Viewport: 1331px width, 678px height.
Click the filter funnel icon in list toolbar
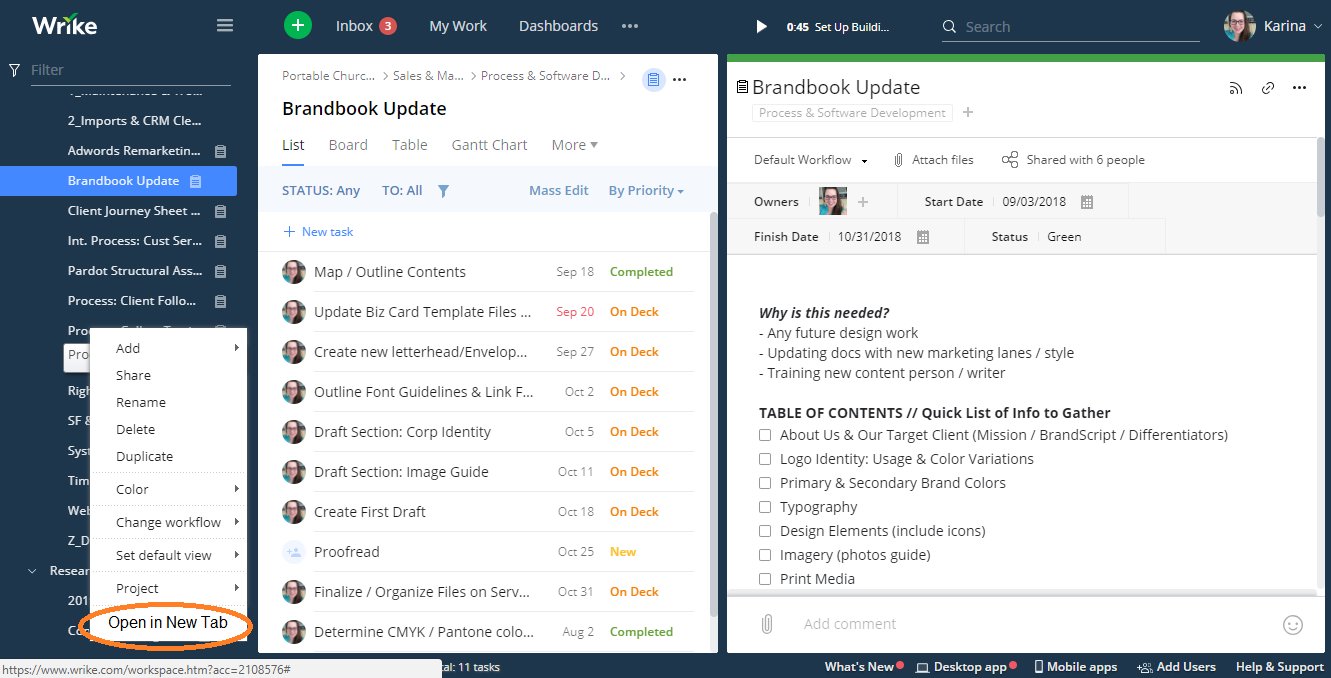(x=444, y=191)
